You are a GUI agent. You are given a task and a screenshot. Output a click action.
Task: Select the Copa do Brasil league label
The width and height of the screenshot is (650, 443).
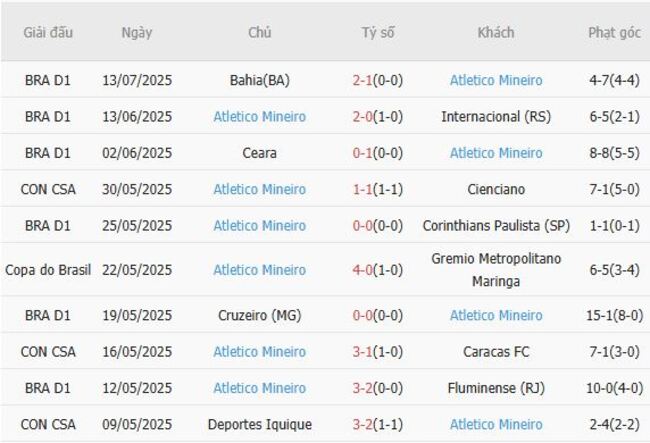click(48, 270)
